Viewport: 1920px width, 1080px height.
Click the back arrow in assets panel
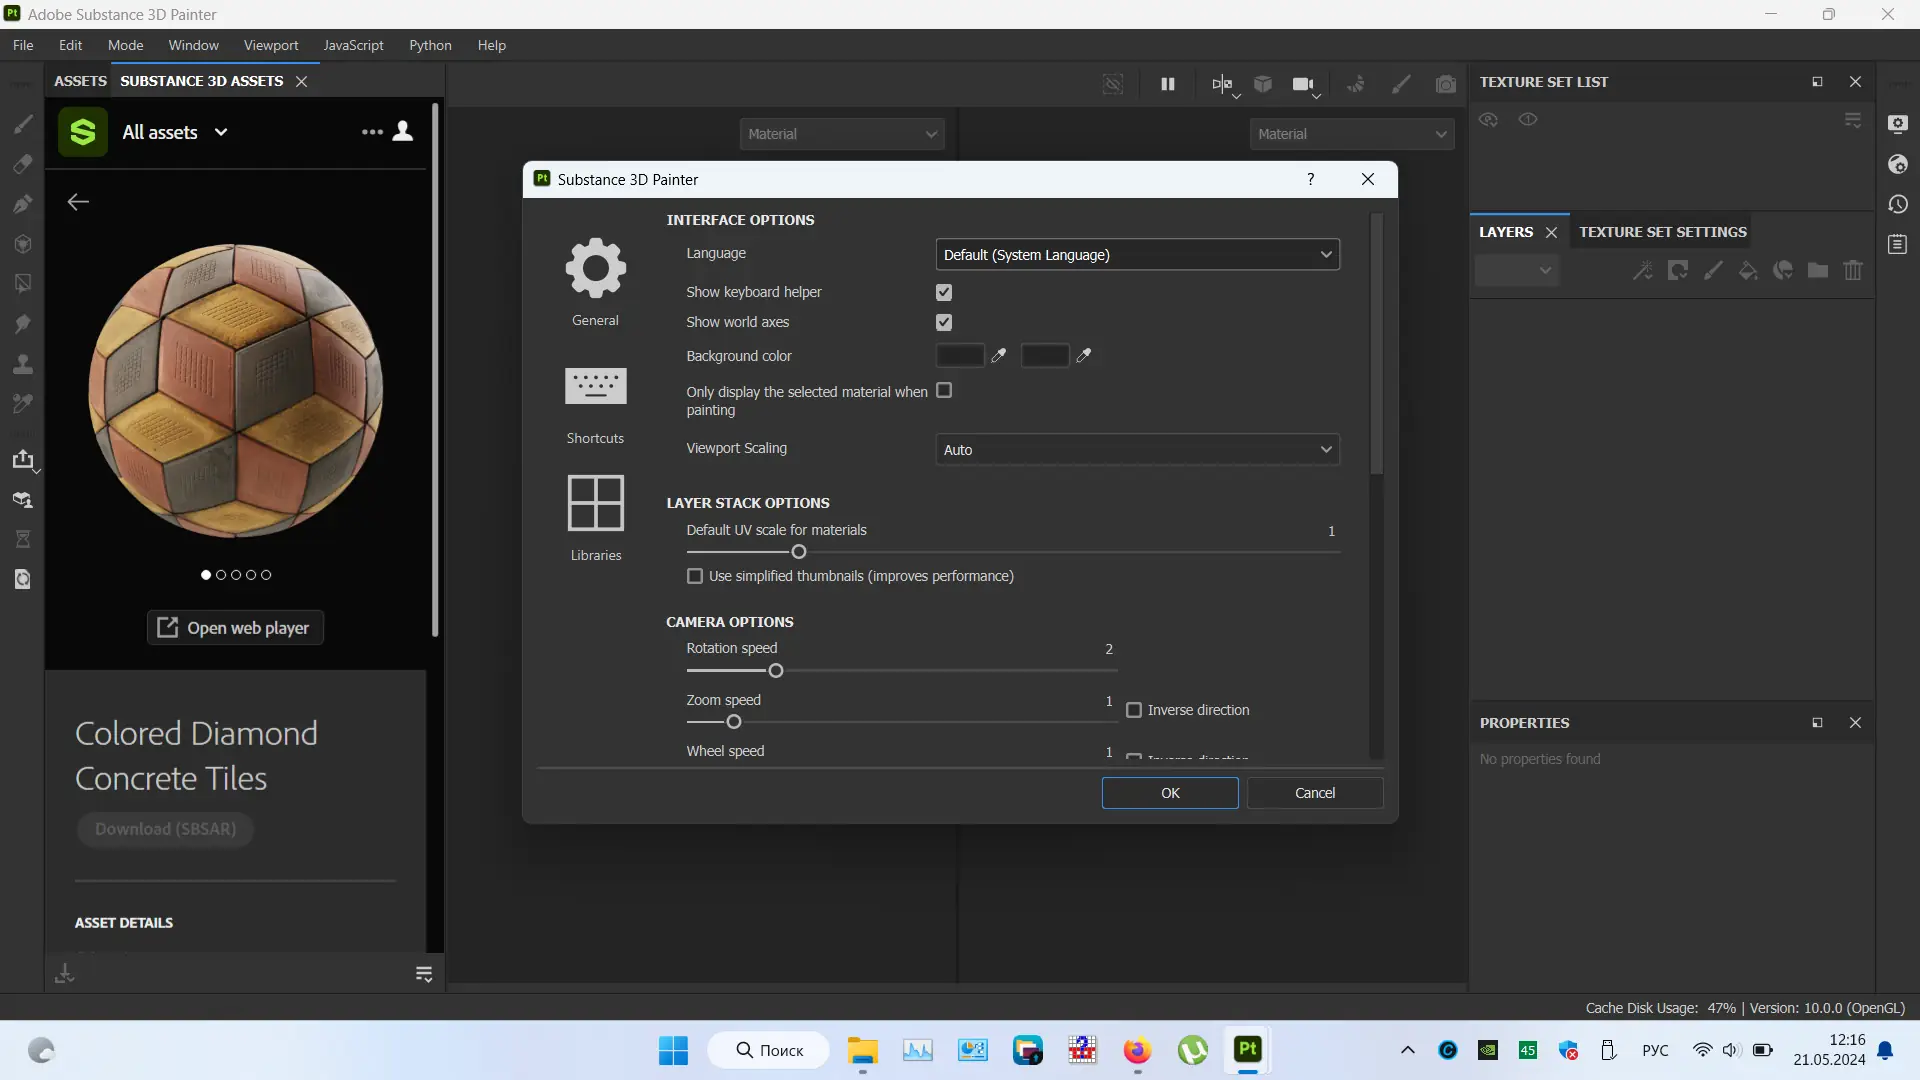78,202
